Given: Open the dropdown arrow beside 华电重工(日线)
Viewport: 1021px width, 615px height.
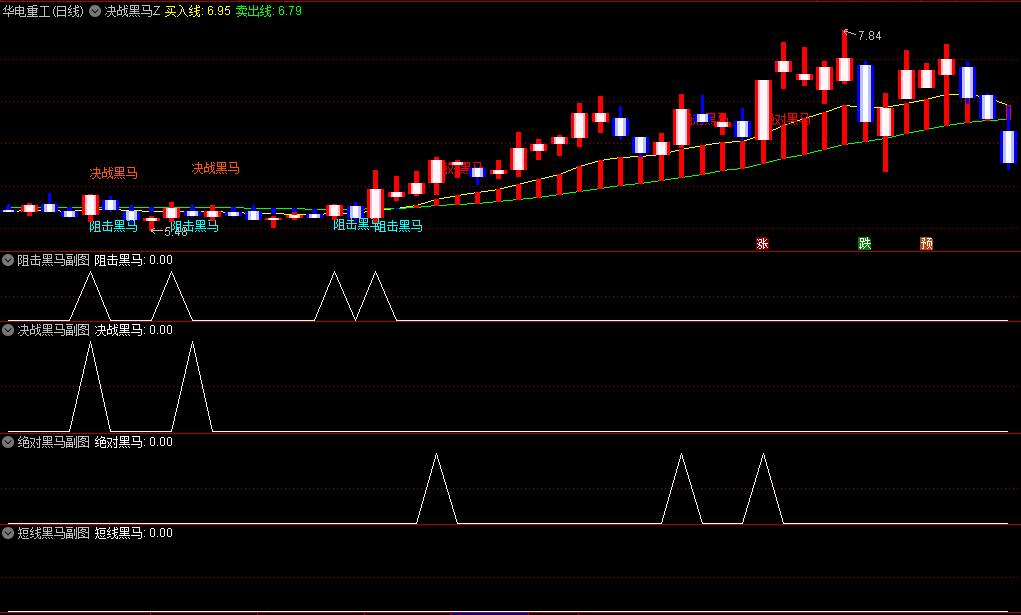Looking at the screenshot, I should coord(95,11).
